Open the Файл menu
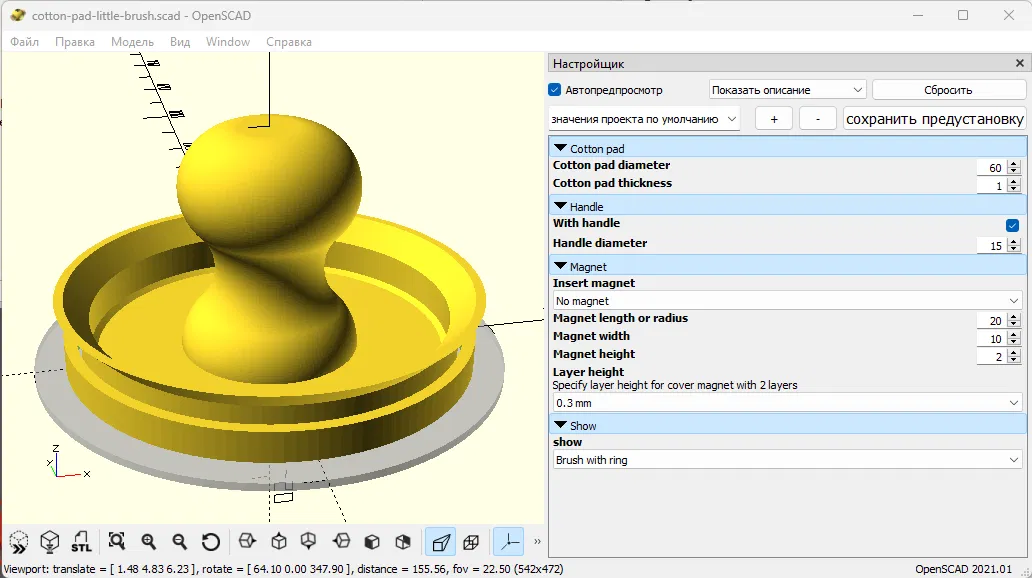Image resolution: width=1032 pixels, height=578 pixels. 24,41
